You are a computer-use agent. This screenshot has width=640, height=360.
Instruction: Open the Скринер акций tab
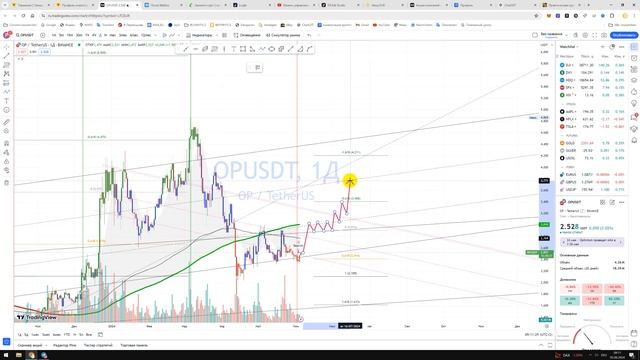(x=31, y=345)
